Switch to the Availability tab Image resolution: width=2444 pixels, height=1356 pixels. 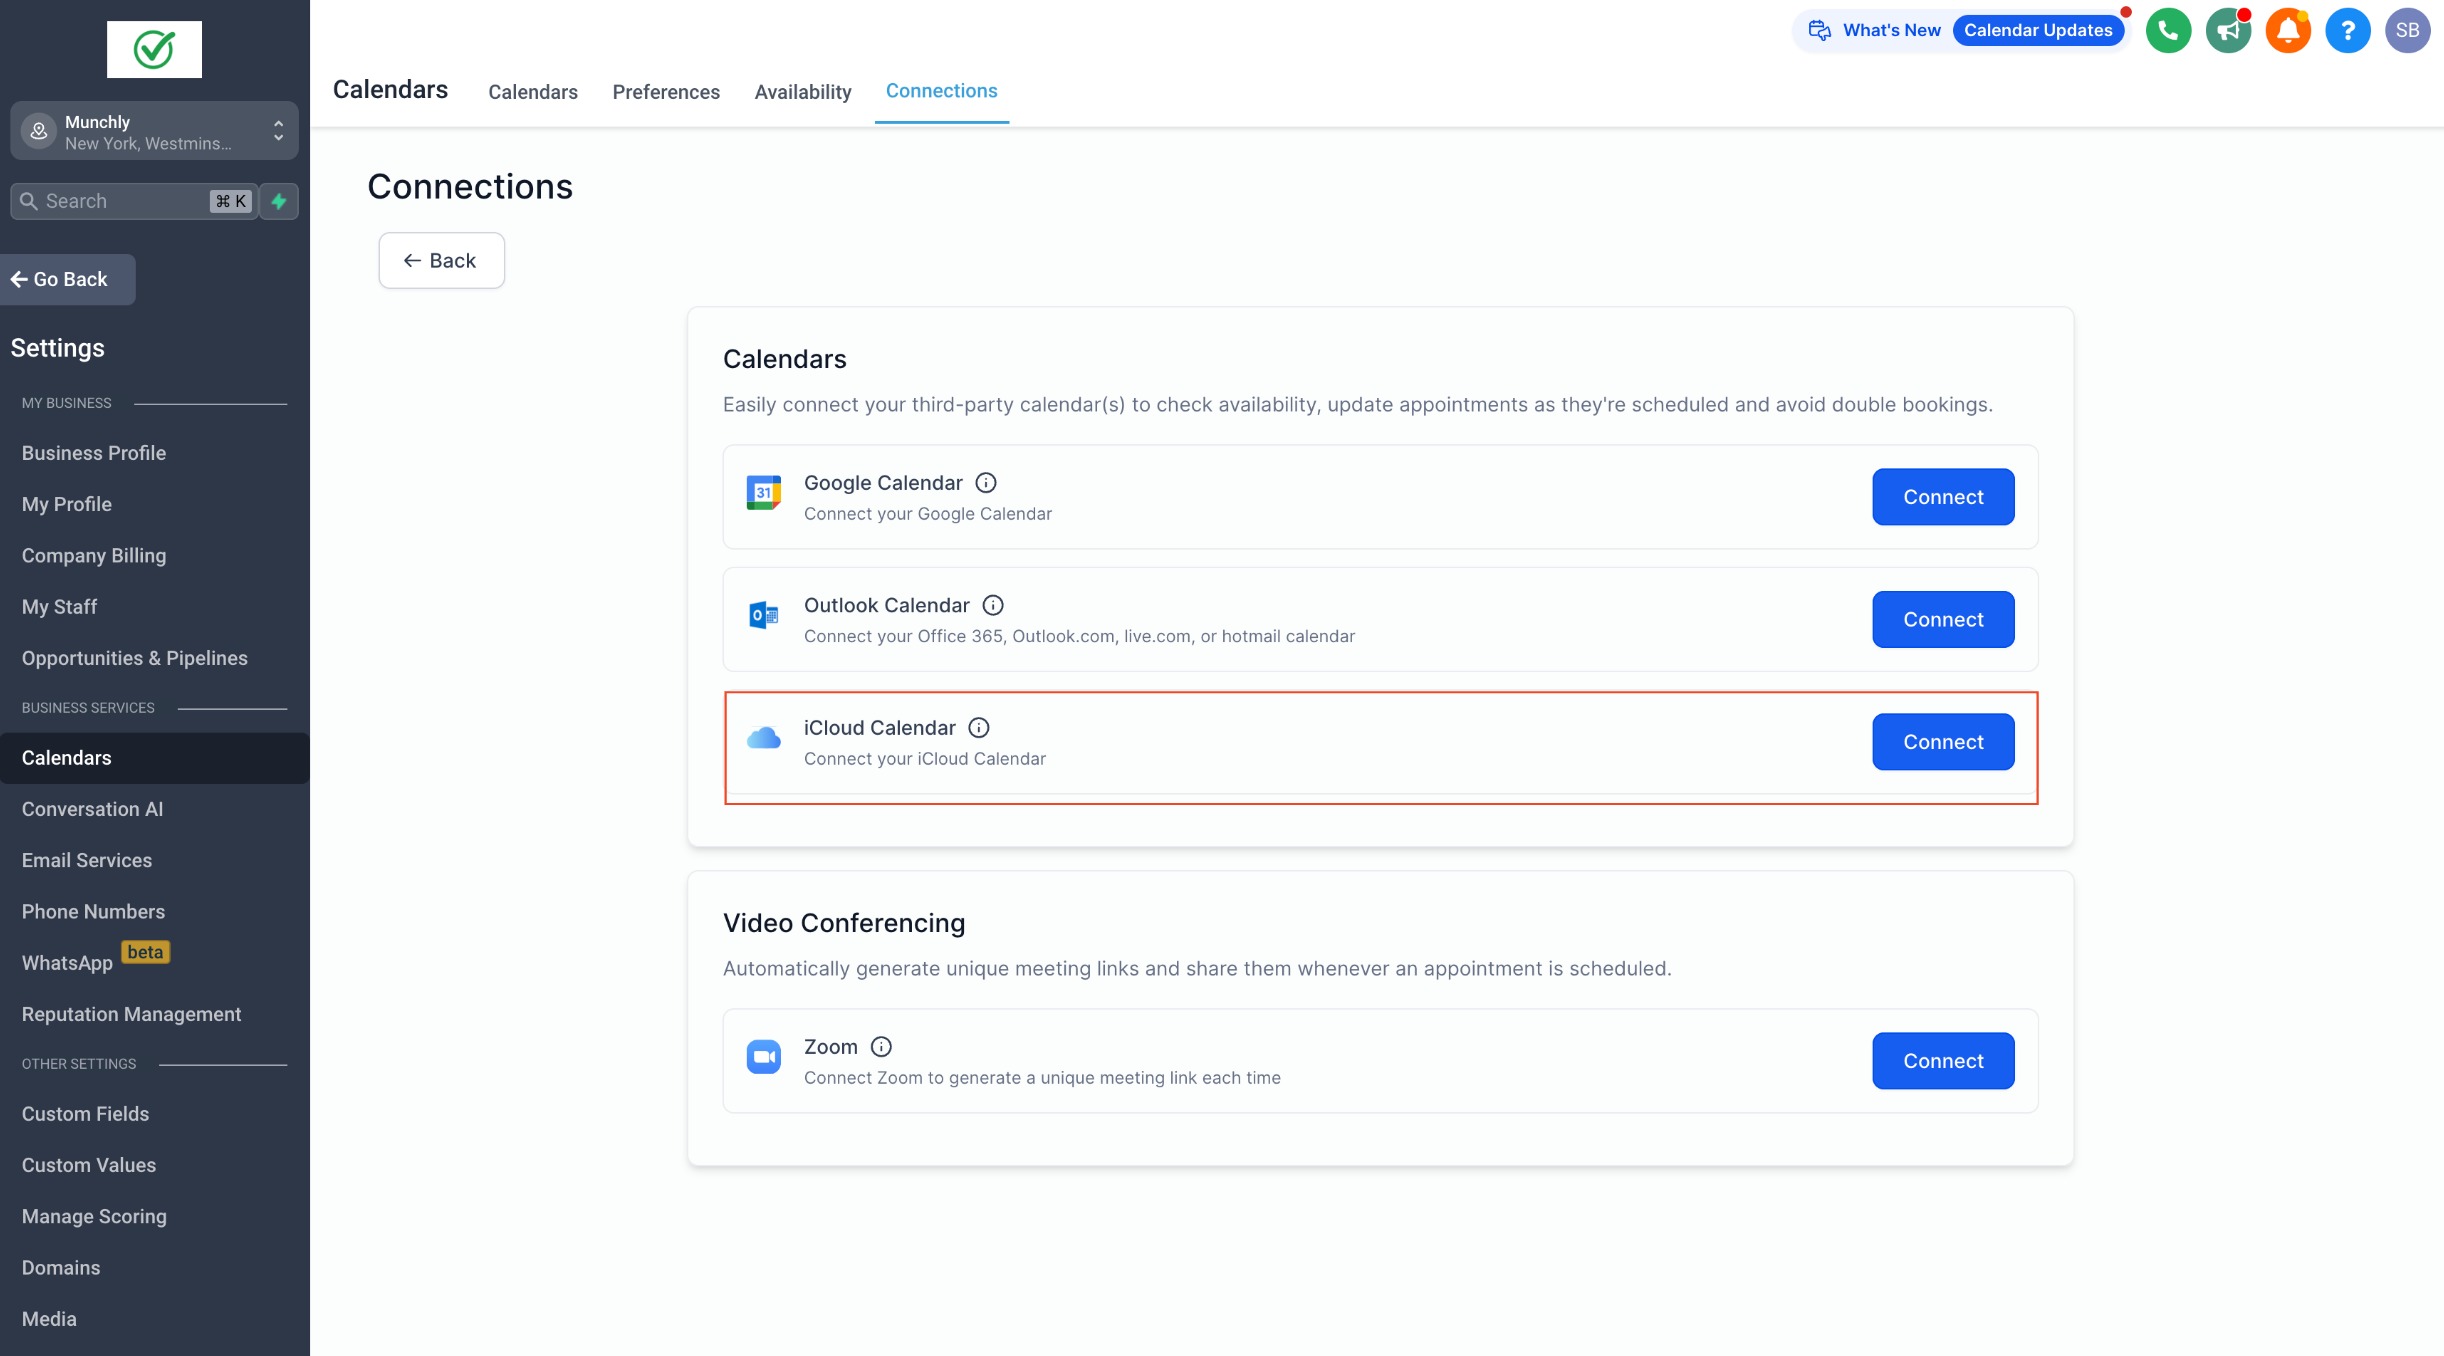click(x=802, y=92)
